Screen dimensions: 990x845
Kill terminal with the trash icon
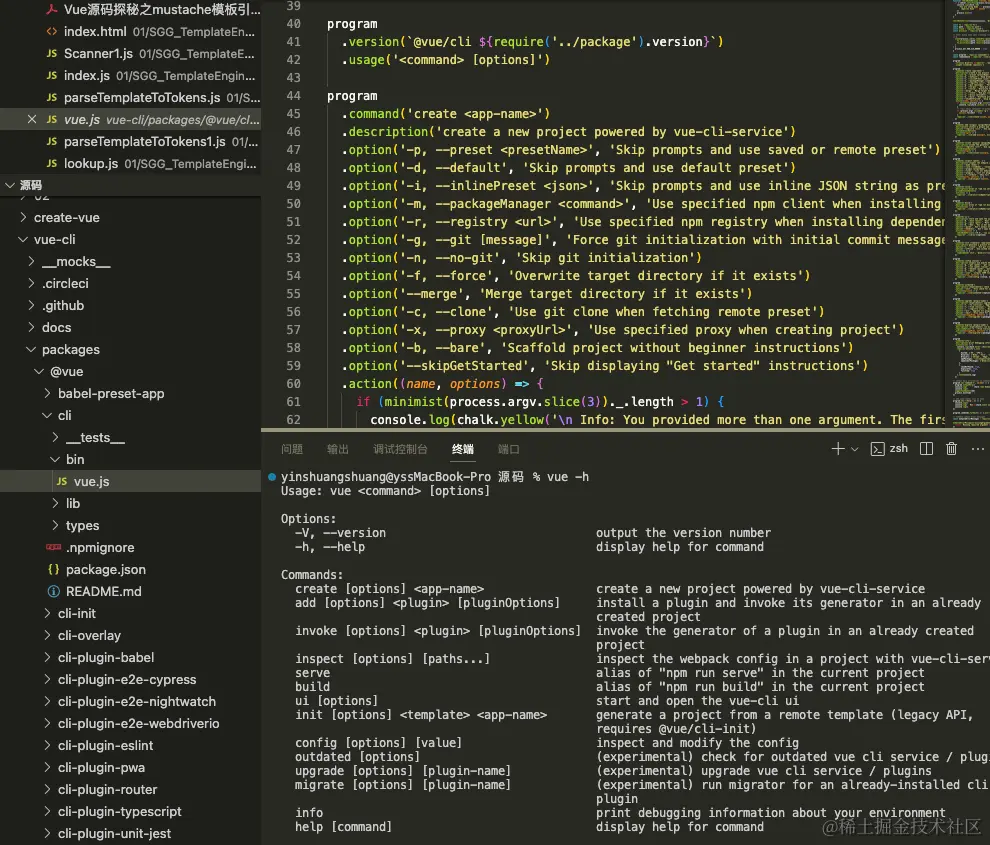(x=951, y=448)
